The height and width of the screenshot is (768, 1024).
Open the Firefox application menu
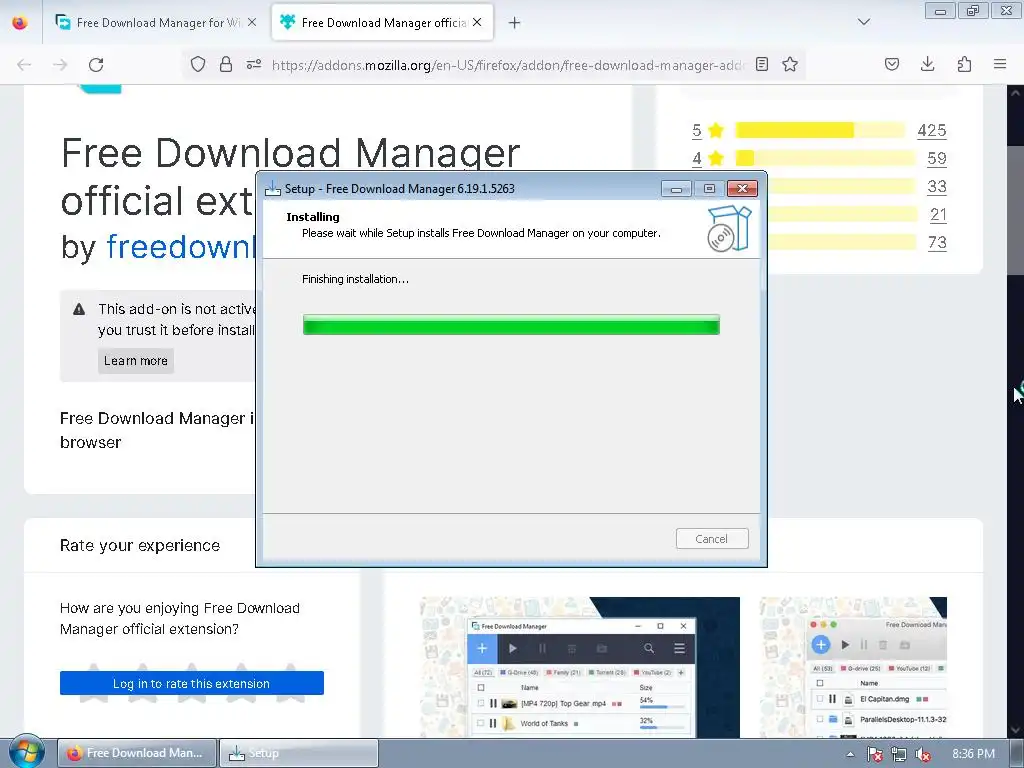pyautogui.click(x=1000, y=64)
